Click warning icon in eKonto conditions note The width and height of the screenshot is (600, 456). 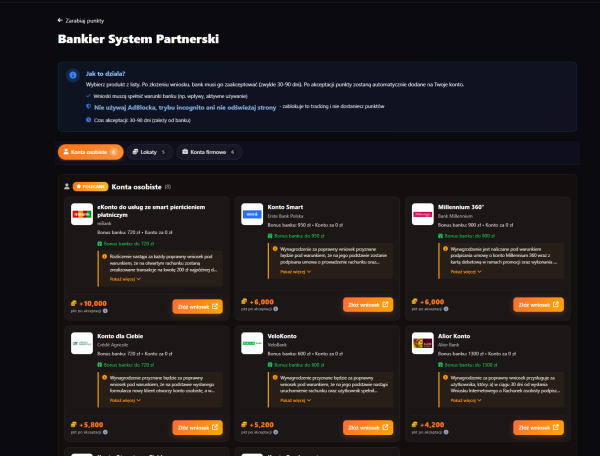pyautogui.click(x=104, y=256)
